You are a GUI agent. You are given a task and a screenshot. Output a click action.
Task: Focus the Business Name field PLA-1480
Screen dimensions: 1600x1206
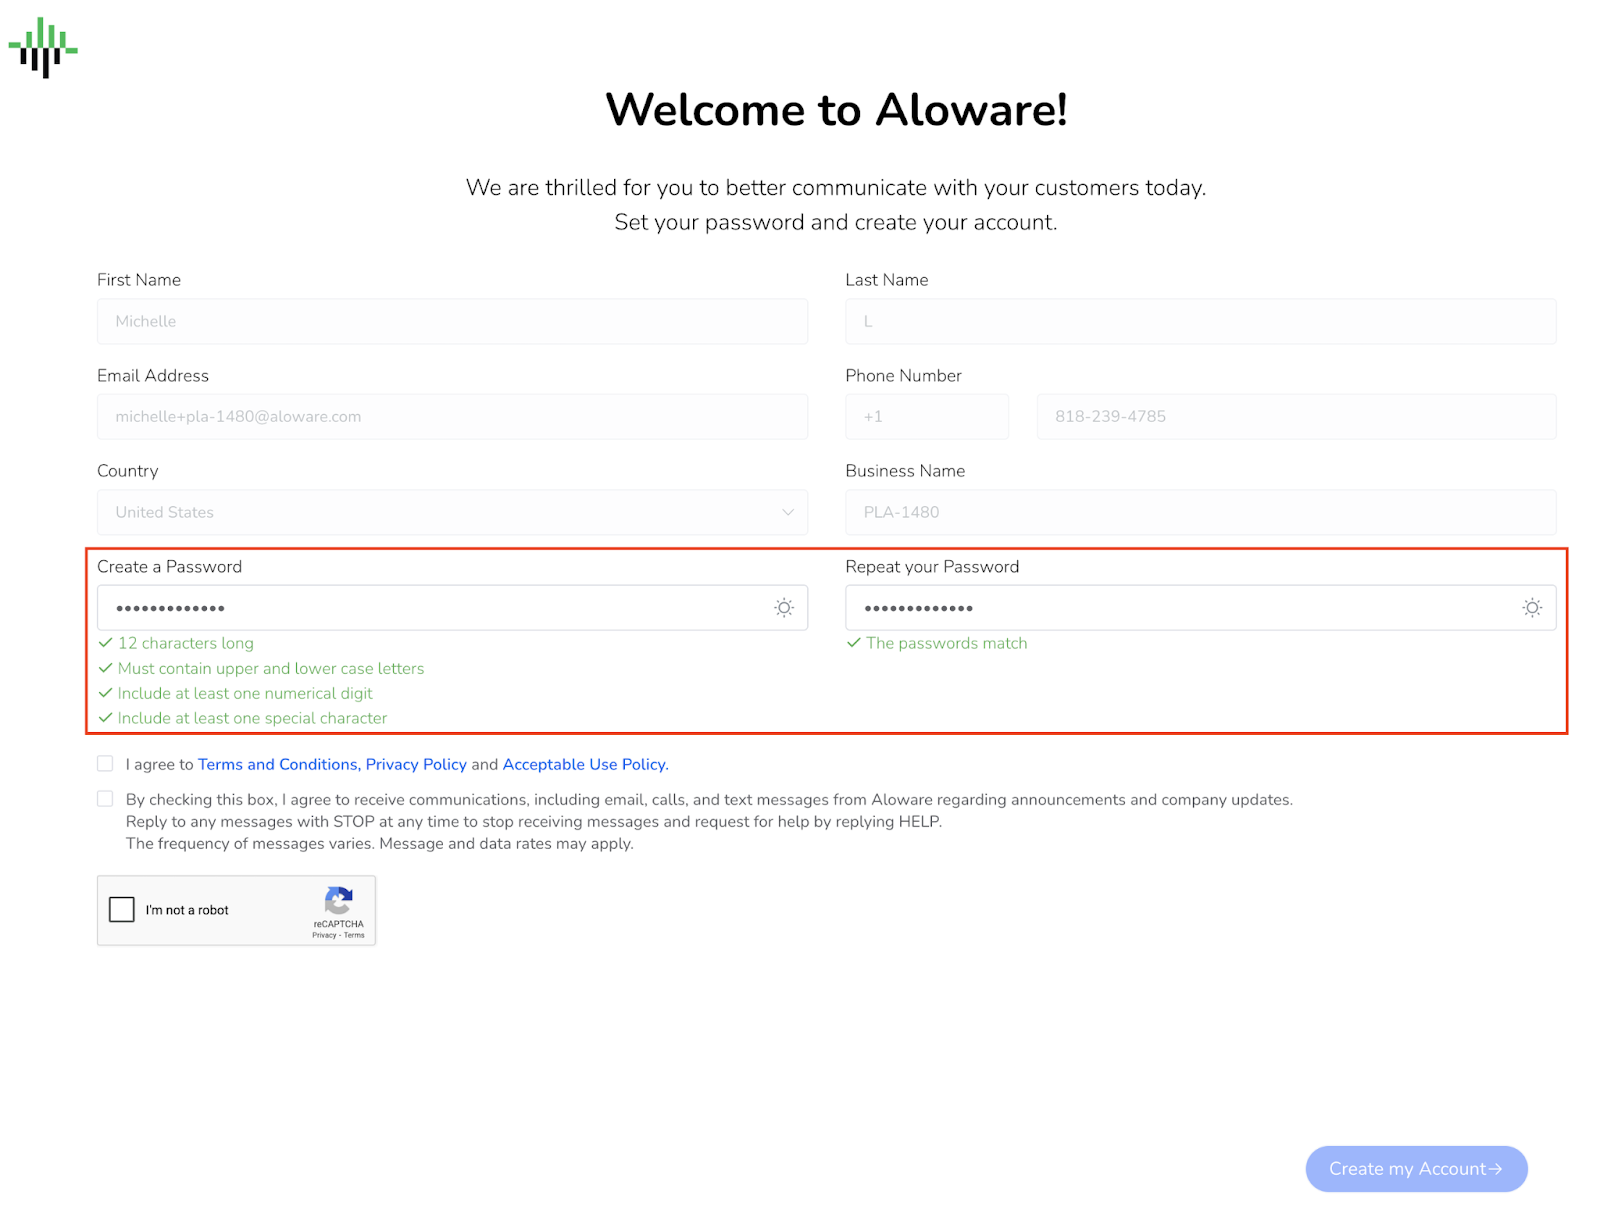point(1200,512)
